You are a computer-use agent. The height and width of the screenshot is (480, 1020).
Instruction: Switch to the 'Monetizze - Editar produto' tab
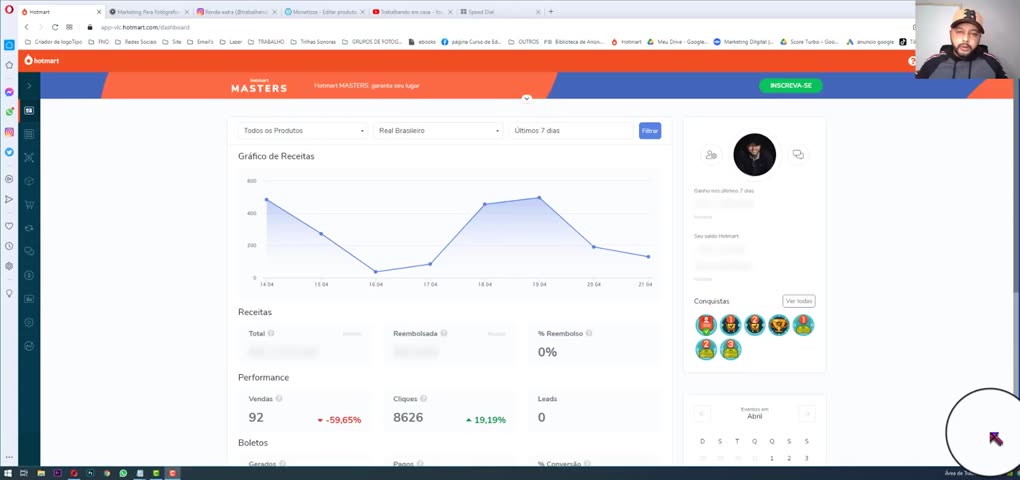(x=323, y=12)
